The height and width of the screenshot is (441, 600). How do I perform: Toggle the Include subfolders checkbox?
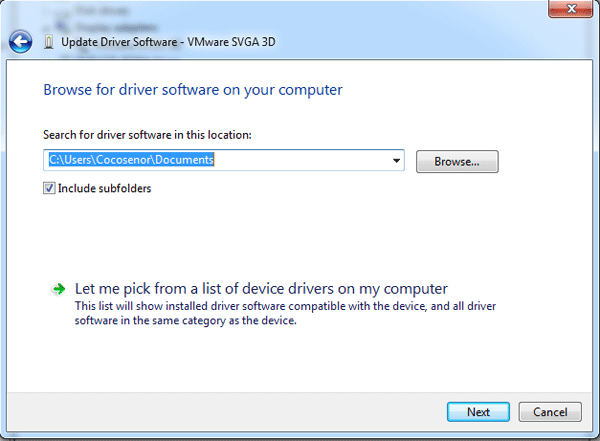[49, 188]
